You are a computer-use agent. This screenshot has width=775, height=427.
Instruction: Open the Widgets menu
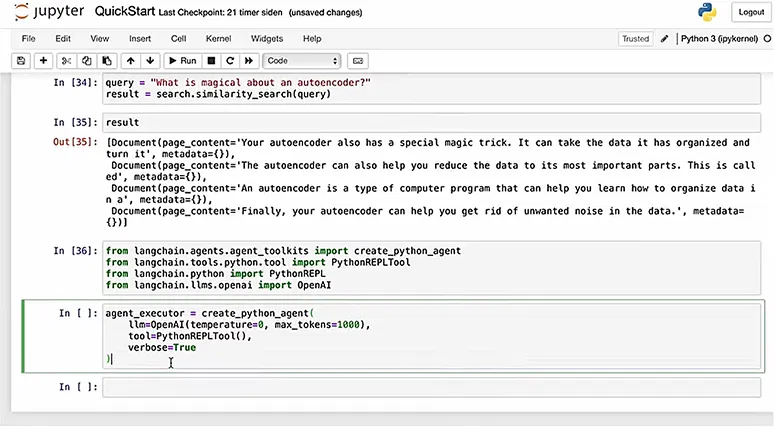(x=267, y=38)
